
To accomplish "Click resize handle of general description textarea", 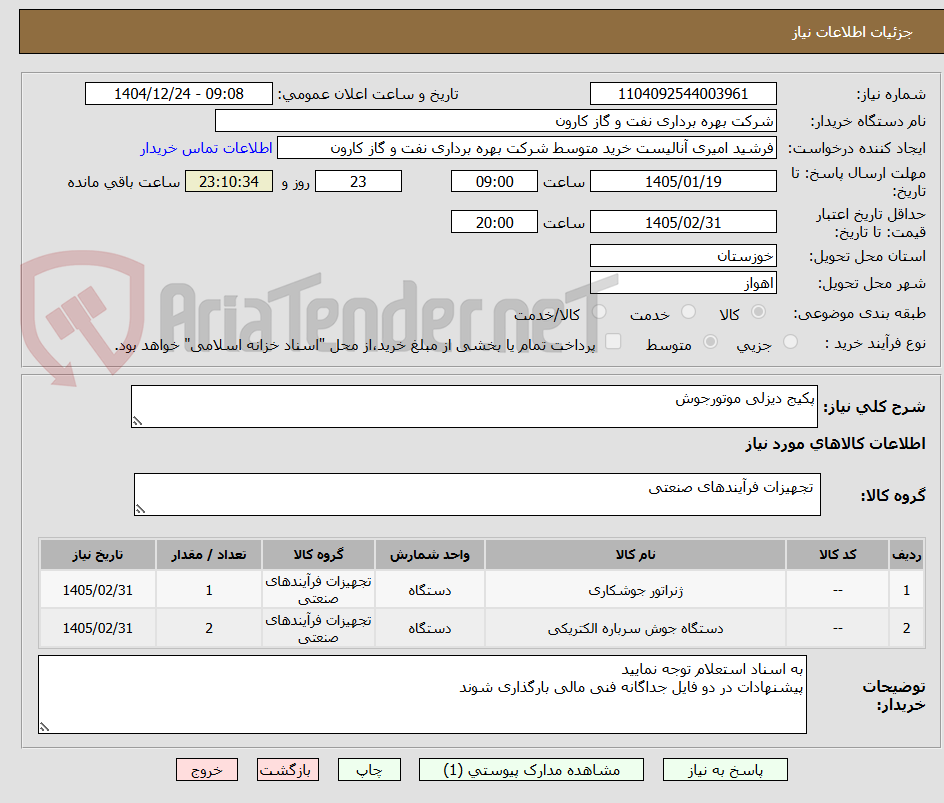I will point(137,421).
